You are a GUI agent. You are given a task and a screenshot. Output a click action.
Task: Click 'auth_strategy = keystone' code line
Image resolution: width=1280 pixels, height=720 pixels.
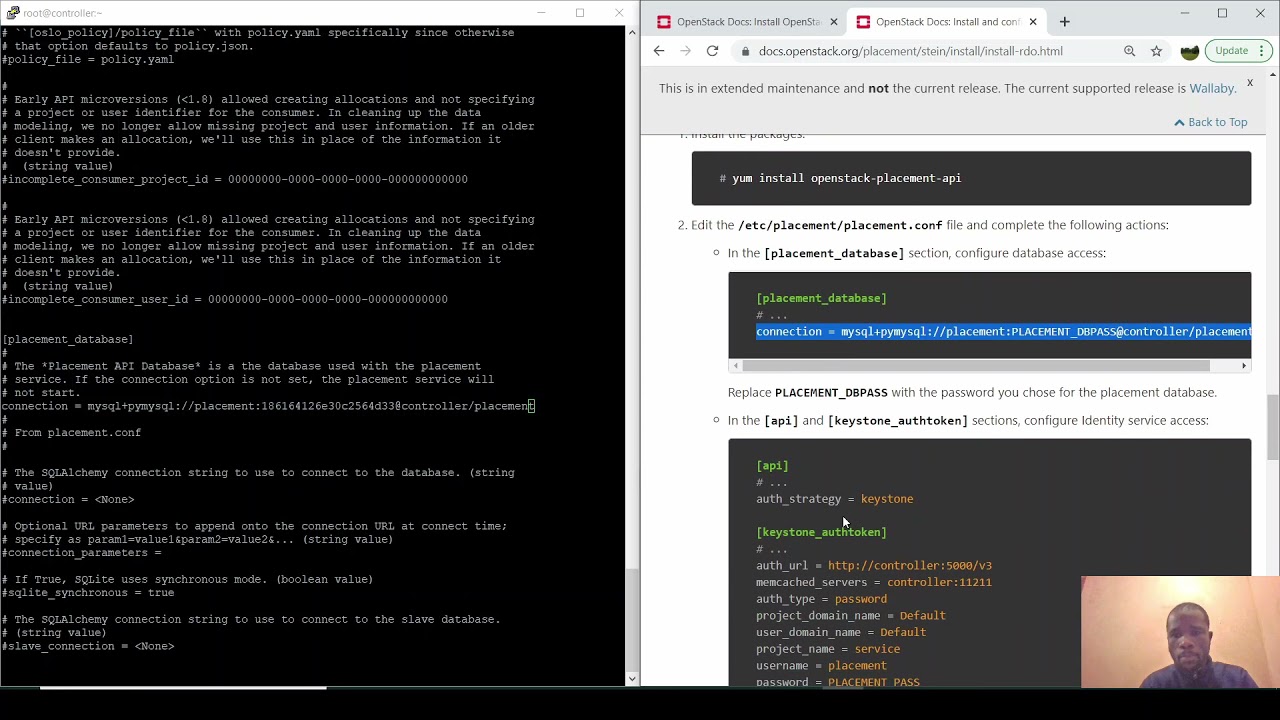point(834,499)
